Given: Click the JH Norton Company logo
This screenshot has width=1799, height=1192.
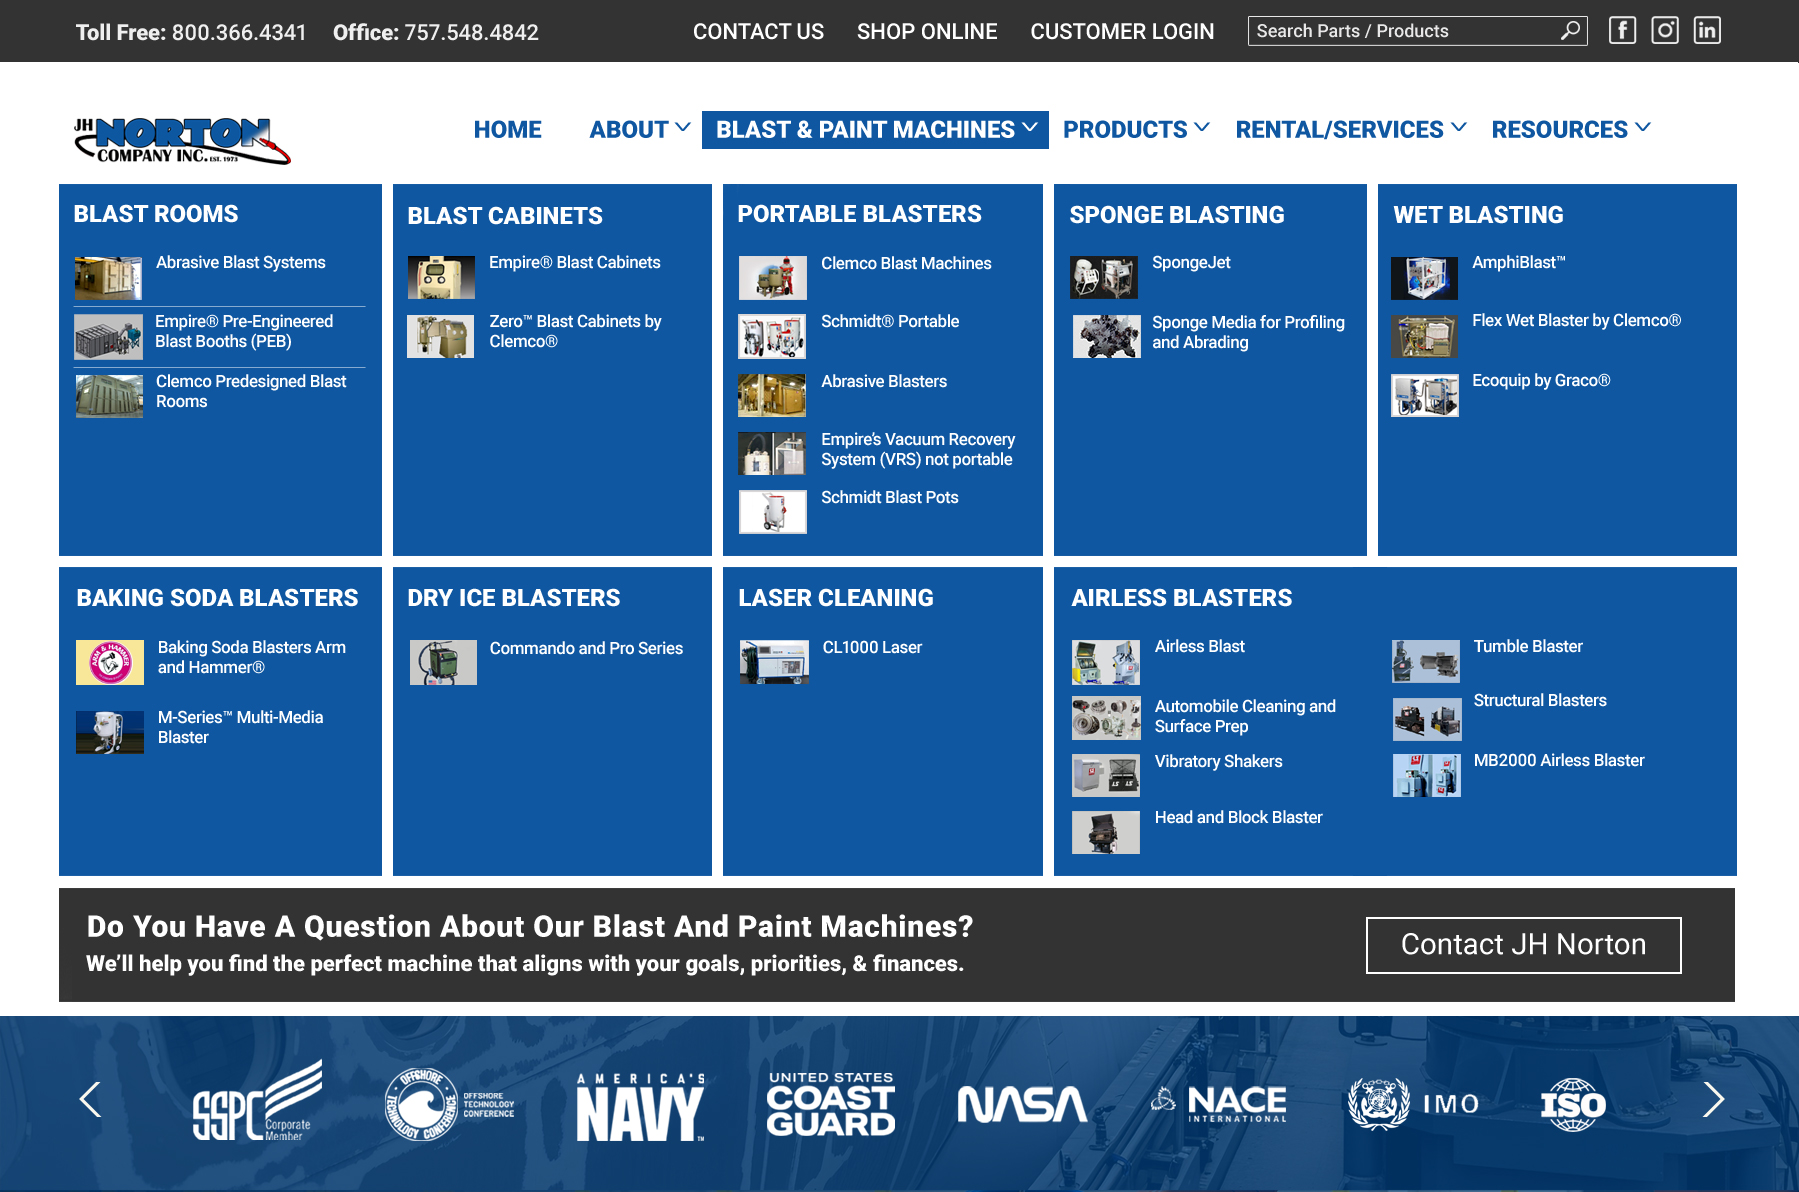Looking at the screenshot, I should click(182, 140).
